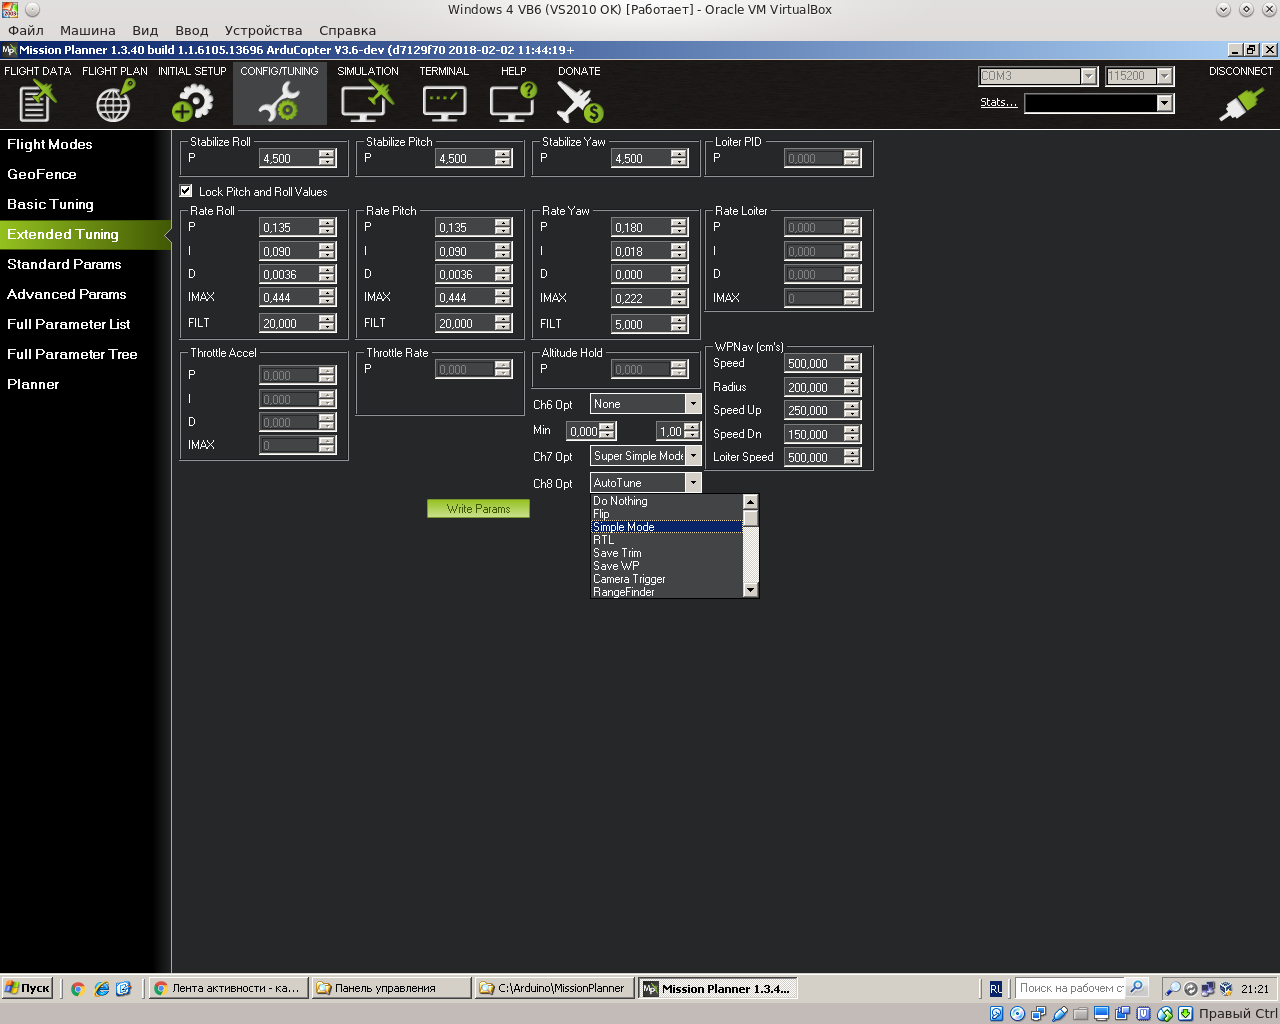Image resolution: width=1280 pixels, height=1024 pixels.
Task: Expand the Ch6 Opt dropdown
Action: coord(692,404)
